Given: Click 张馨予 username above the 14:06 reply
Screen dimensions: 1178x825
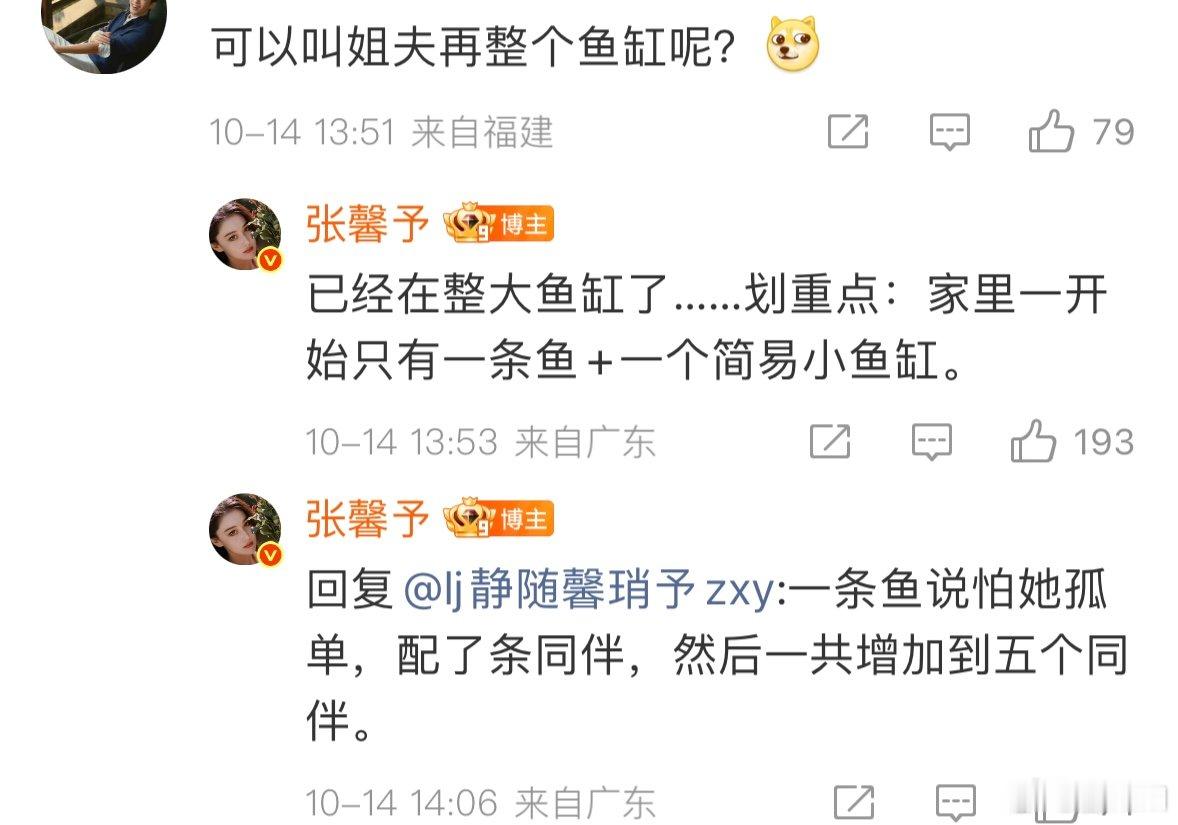Looking at the screenshot, I should [x=367, y=519].
